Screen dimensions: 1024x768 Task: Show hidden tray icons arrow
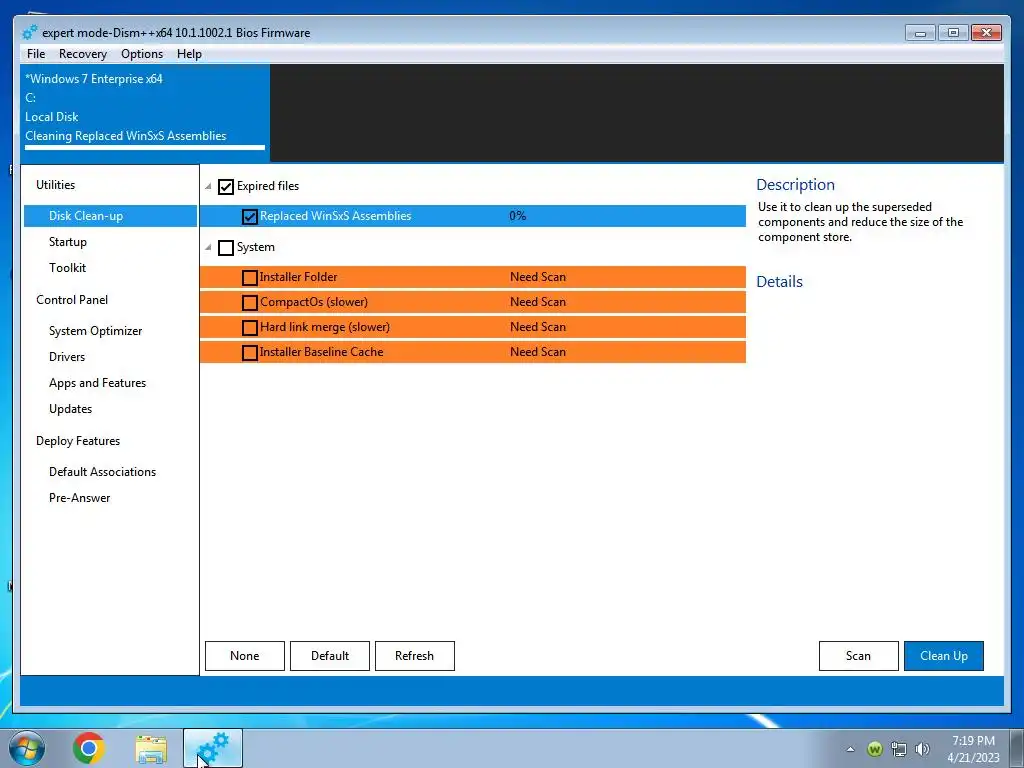[850, 749]
